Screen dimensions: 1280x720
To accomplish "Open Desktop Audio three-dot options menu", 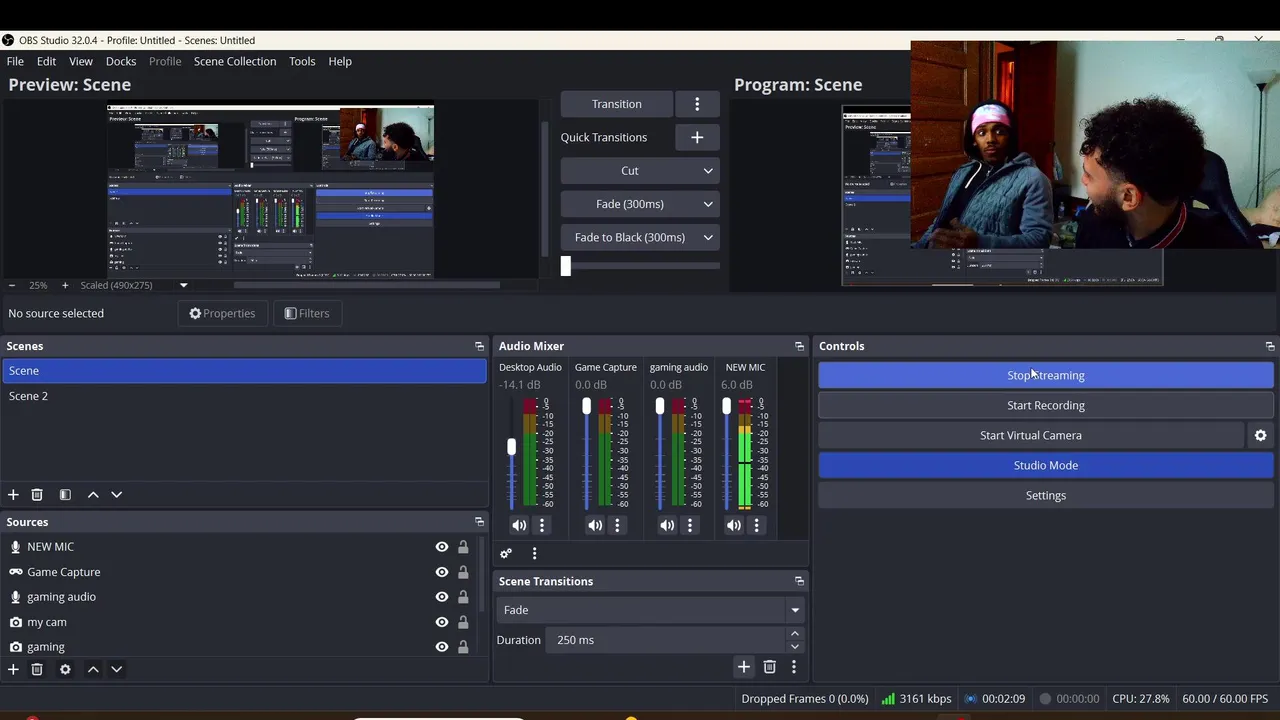I will click(542, 525).
